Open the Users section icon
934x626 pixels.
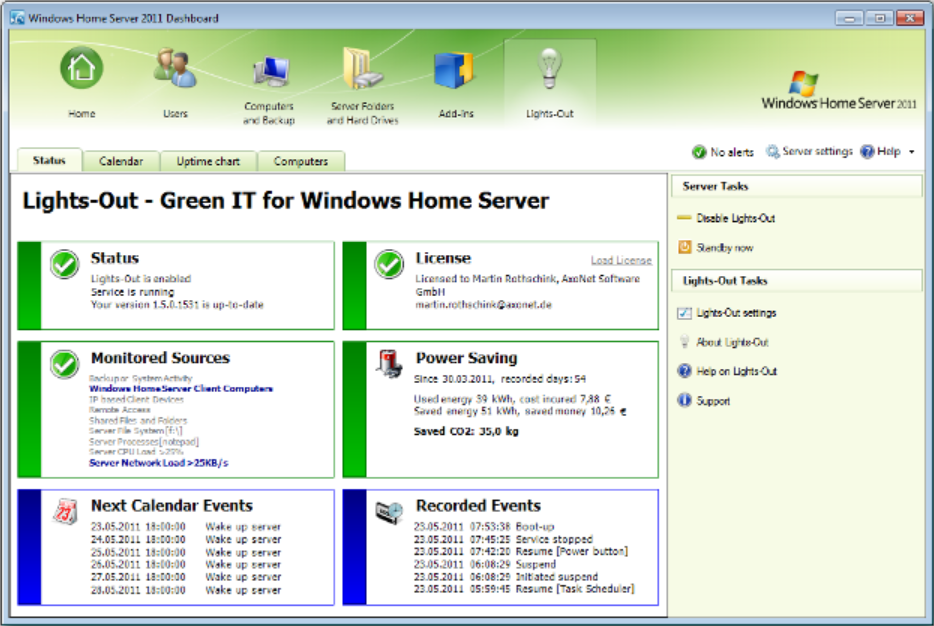[175, 68]
